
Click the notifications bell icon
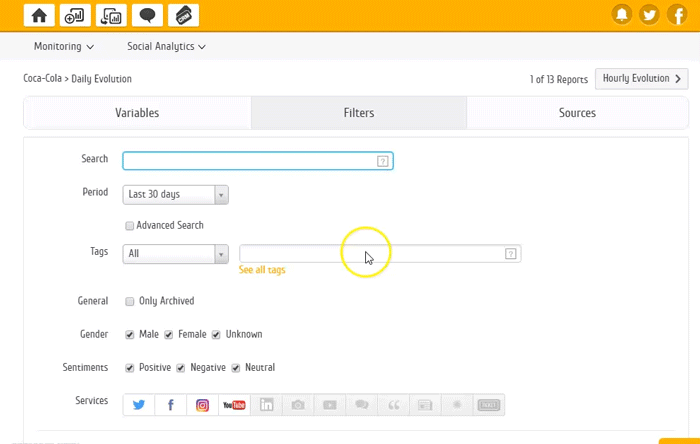tap(622, 15)
